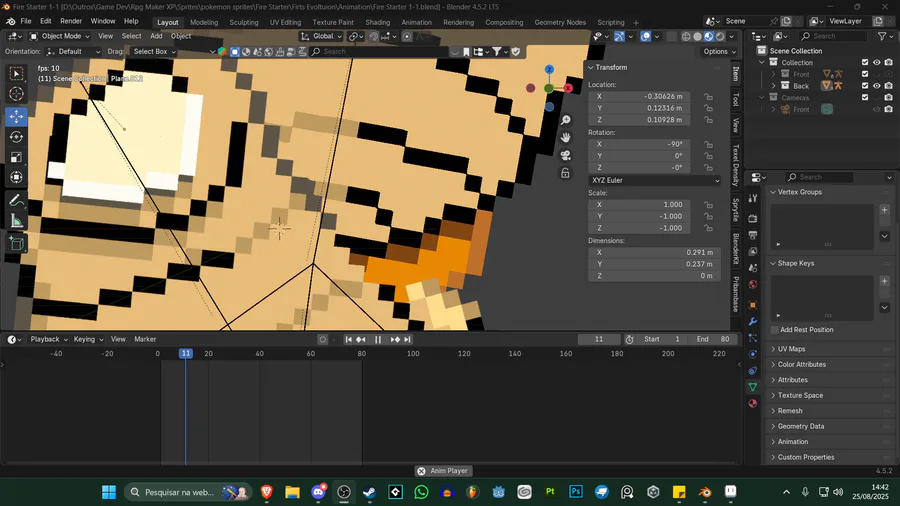The height and width of the screenshot is (506, 900).
Task: Open the File menu
Action: [x=26, y=21]
